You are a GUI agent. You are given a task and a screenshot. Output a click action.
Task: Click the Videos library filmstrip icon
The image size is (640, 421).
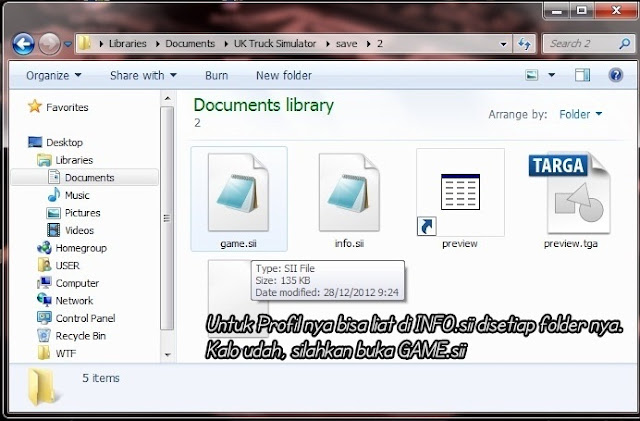click(53, 230)
